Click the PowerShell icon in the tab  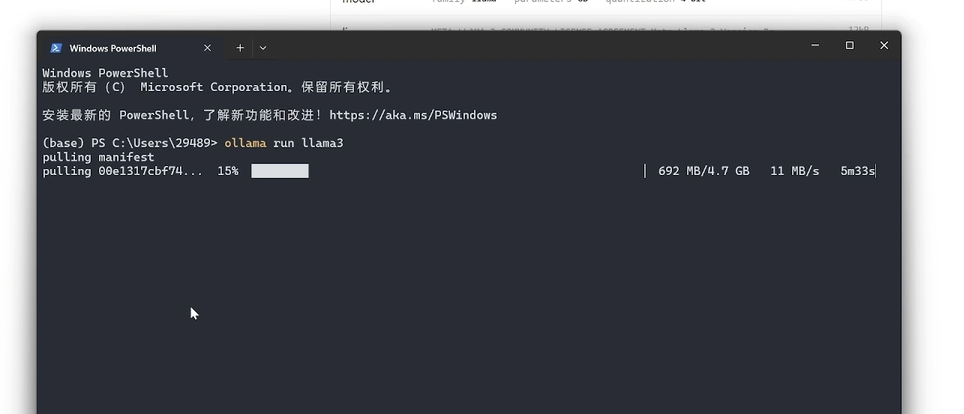[56, 48]
